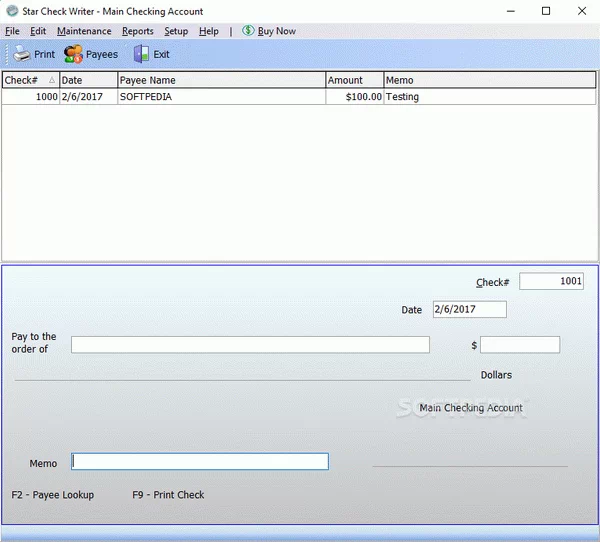Open the File menu
Viewport: 600px width, 542px height.
pyautogui.click(x=12, y=31)
